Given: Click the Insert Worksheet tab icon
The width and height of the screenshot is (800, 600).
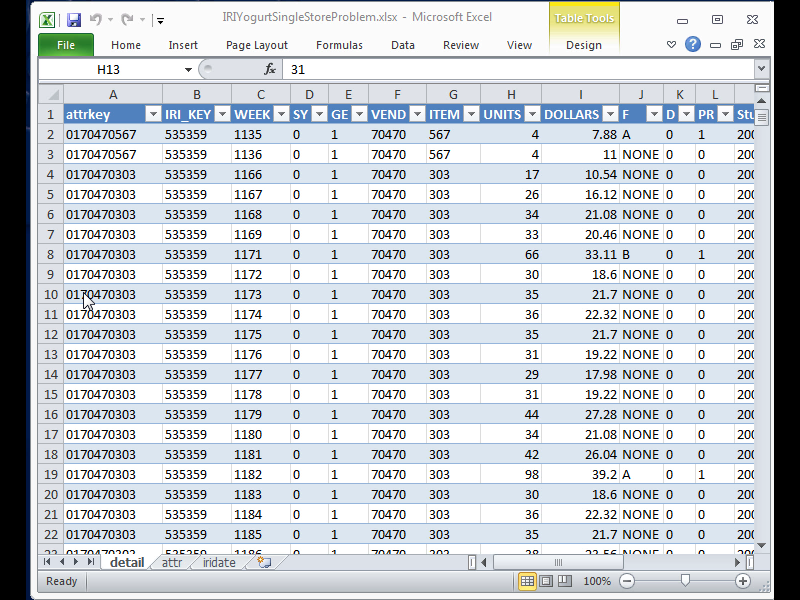Looking at the screenshot, I should [264, 563].
